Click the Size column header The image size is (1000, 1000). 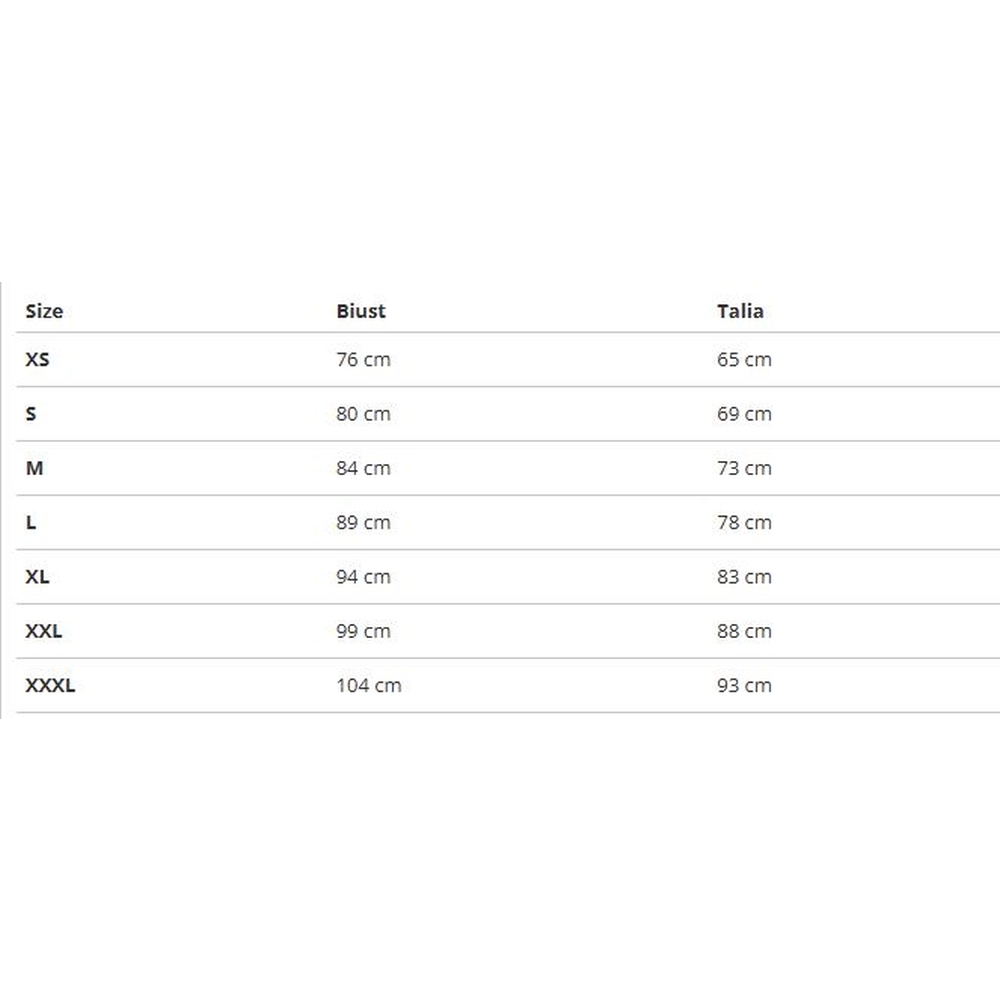44,311
